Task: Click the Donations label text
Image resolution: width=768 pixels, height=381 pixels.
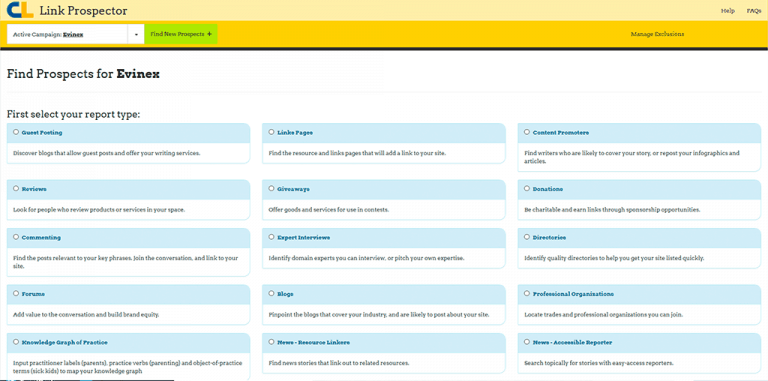Action: point(548,189)
